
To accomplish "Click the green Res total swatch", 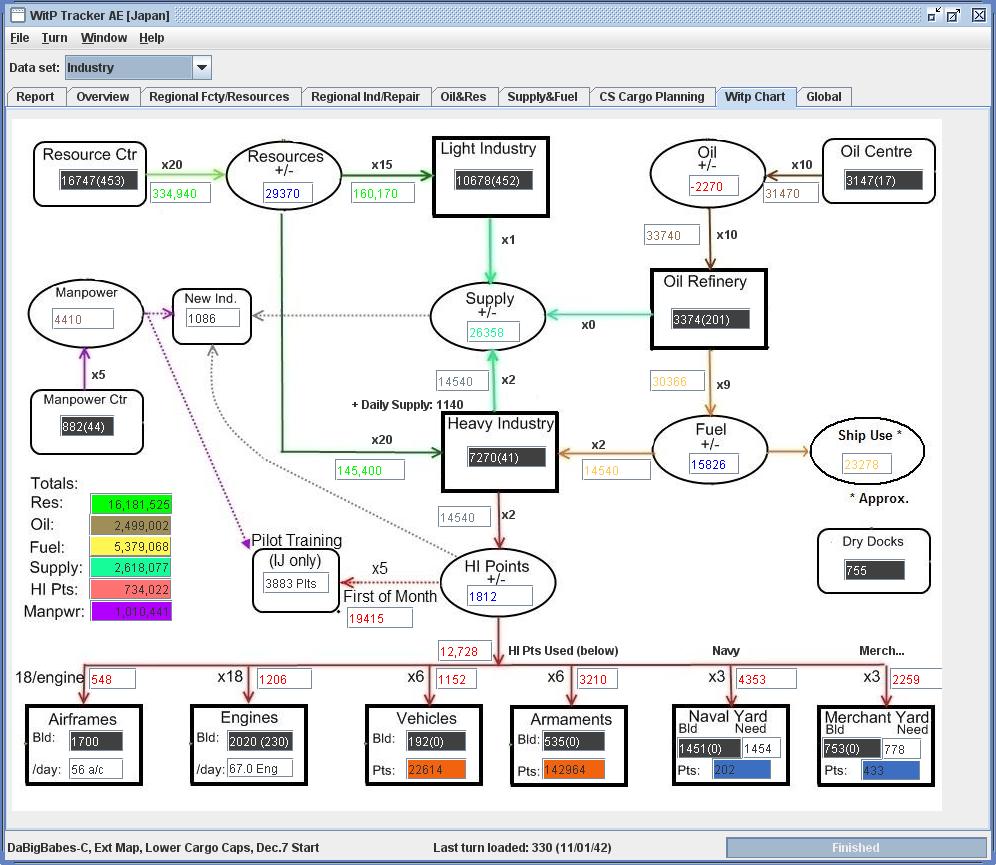I will (x=131, y=504).
